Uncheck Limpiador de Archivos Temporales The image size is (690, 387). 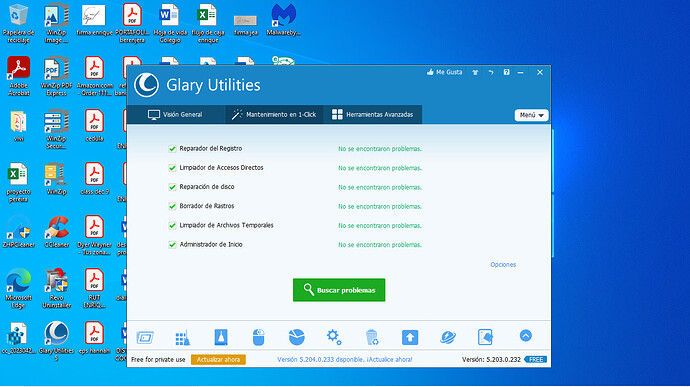172,225
